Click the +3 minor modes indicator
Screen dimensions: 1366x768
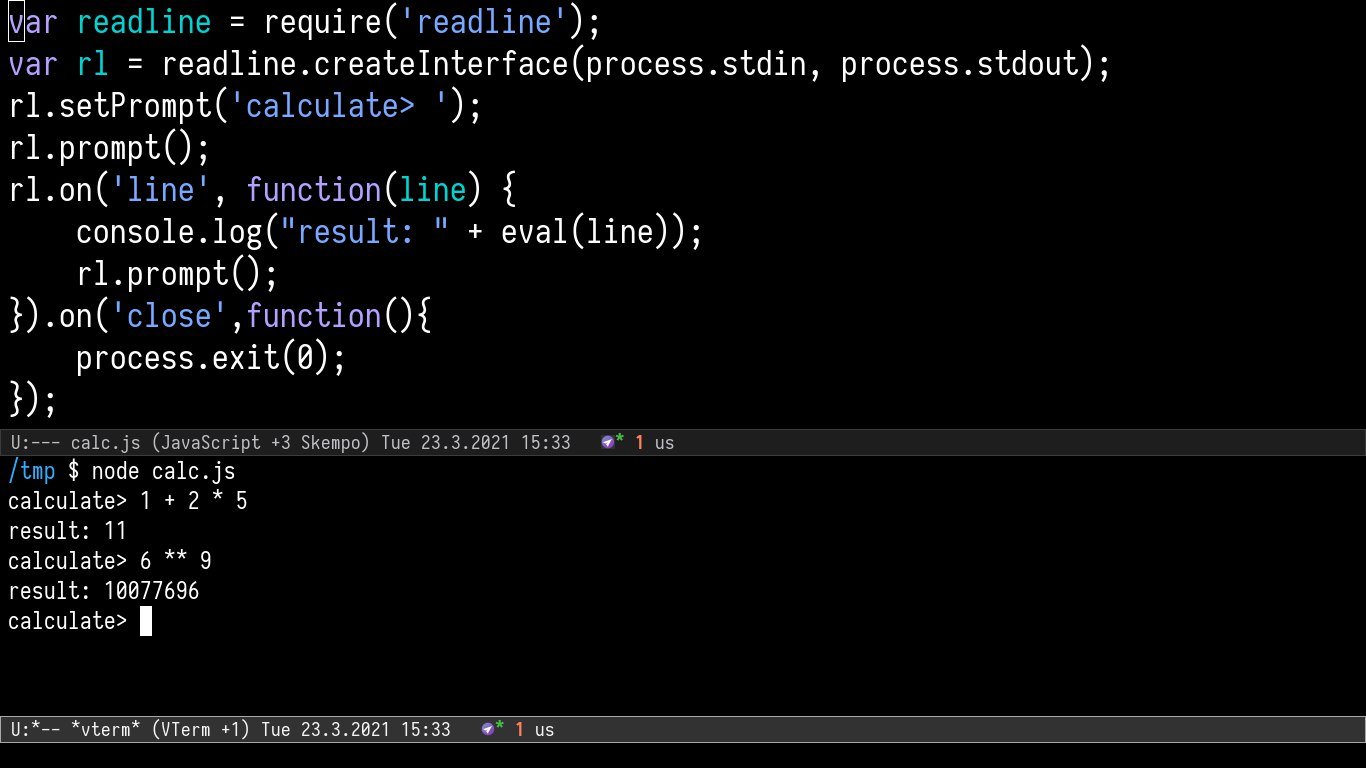[x=280, y=442]
